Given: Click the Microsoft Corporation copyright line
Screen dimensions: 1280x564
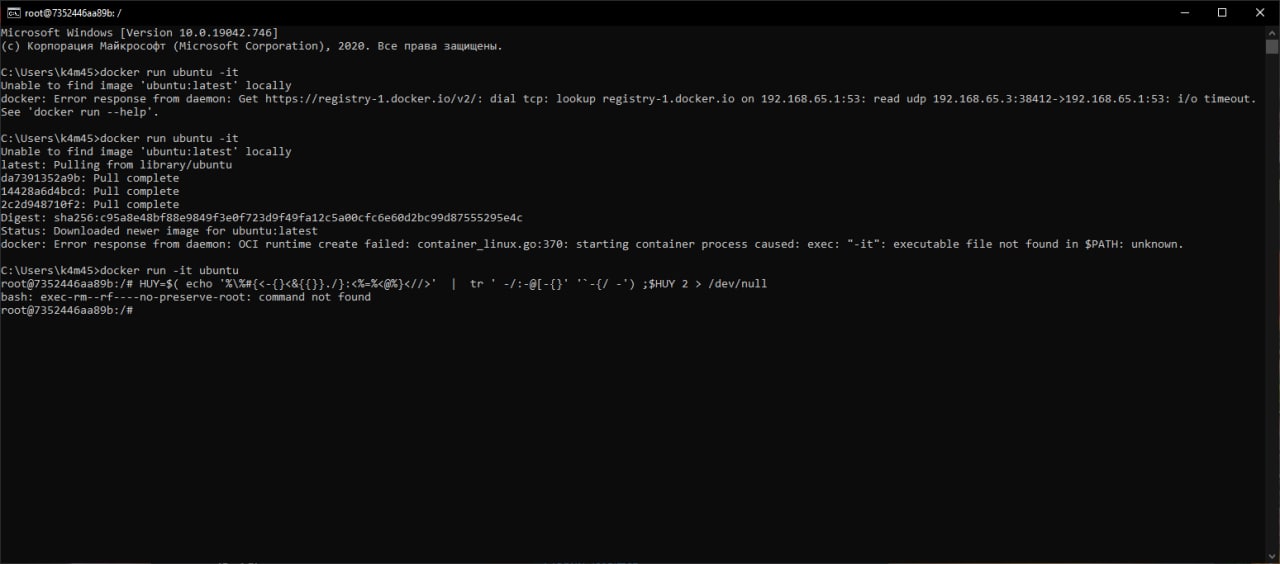Looking at the screenshot, I should click(252, 46).
